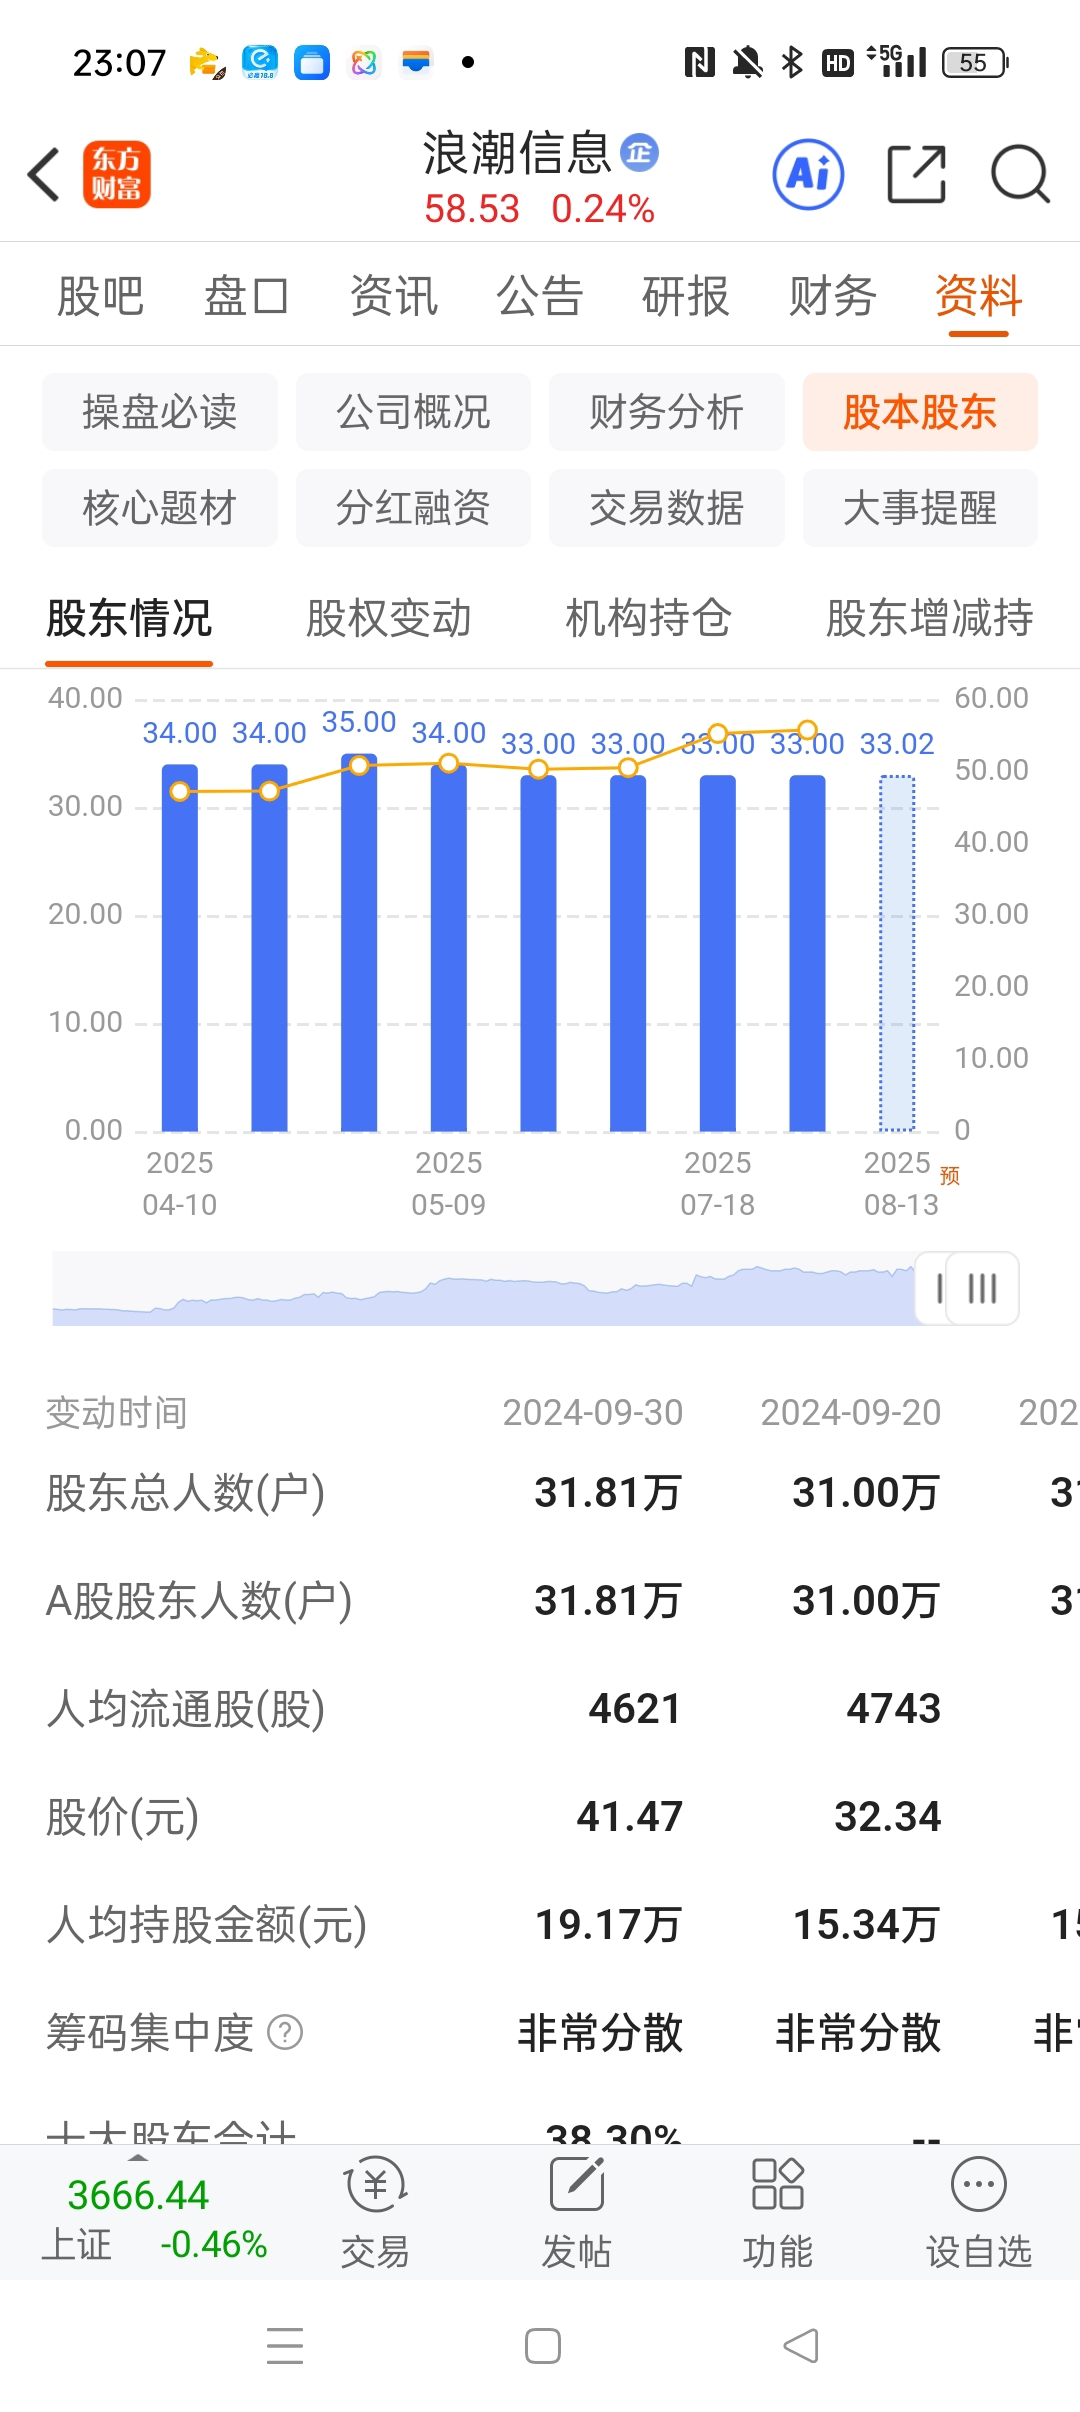Viewport: 1080px width, 2412px height.
Task: Tap the enterprise badge beside 浪潮信息
Action: tap(639, 153)
